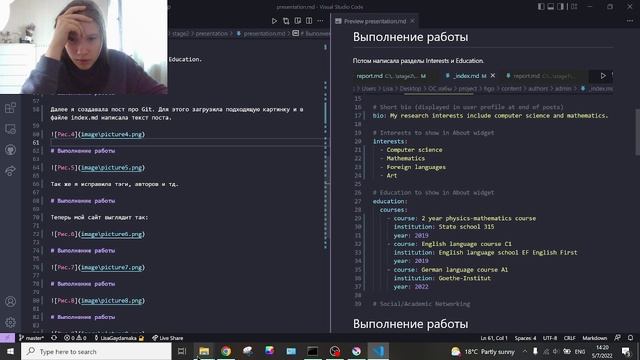The image size is (640, 360).
Task: Click the preview pane vertical scrollbar
Action: tap(637, 132)
